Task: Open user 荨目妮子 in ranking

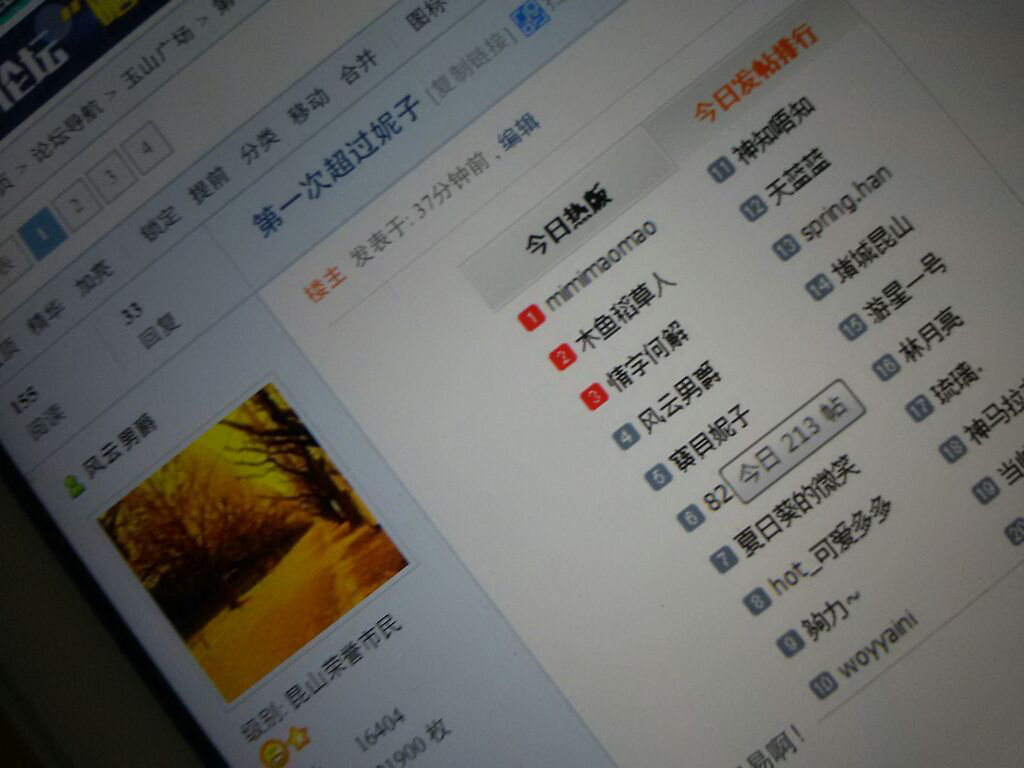Action: pos(711,439)
